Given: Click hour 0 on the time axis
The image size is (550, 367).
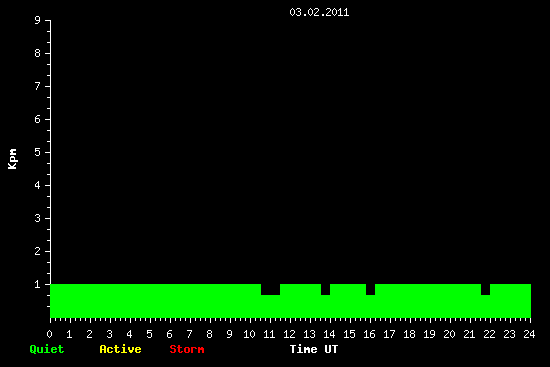Looking at the screenshot, I should 49,334.
